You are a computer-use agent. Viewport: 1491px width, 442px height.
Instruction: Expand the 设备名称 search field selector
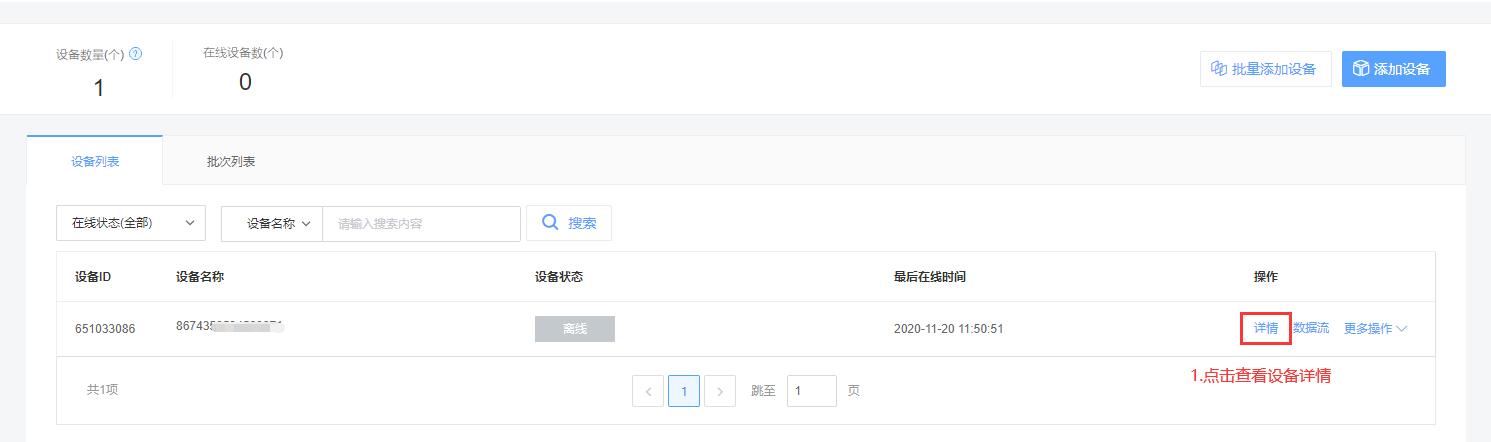[272, 224]
